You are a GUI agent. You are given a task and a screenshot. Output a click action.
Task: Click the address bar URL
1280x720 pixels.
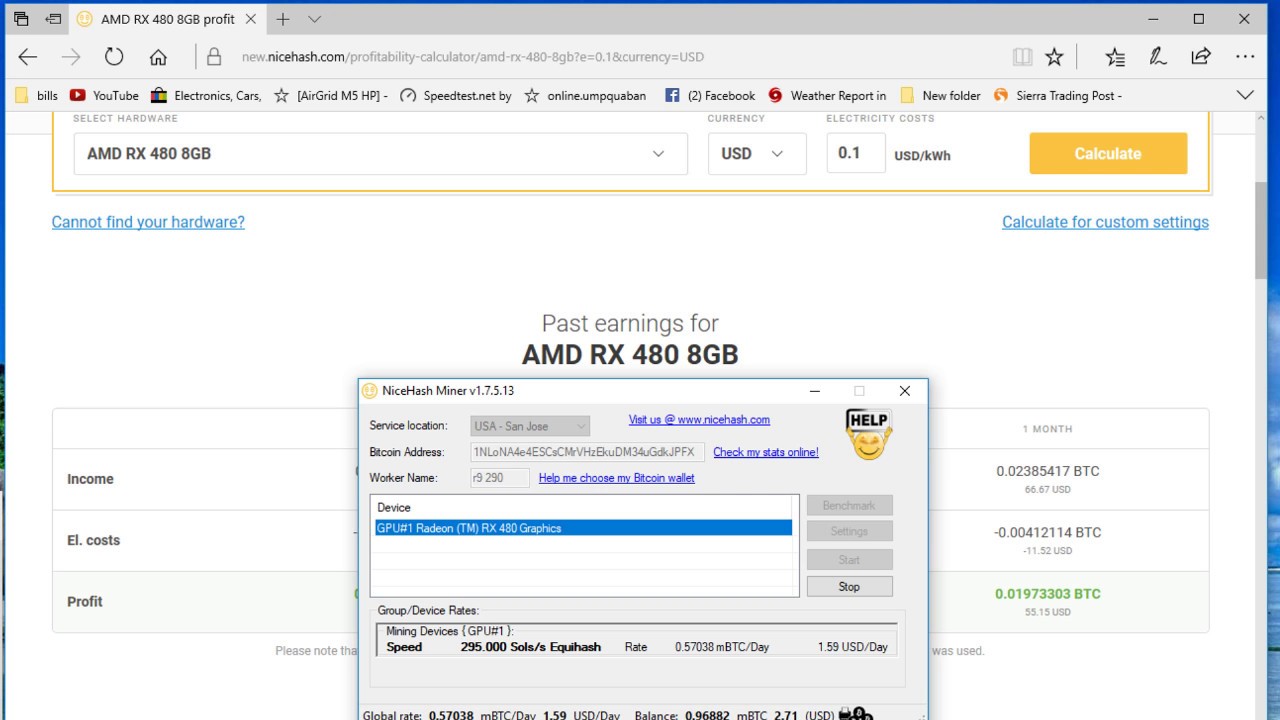(472, 57)
